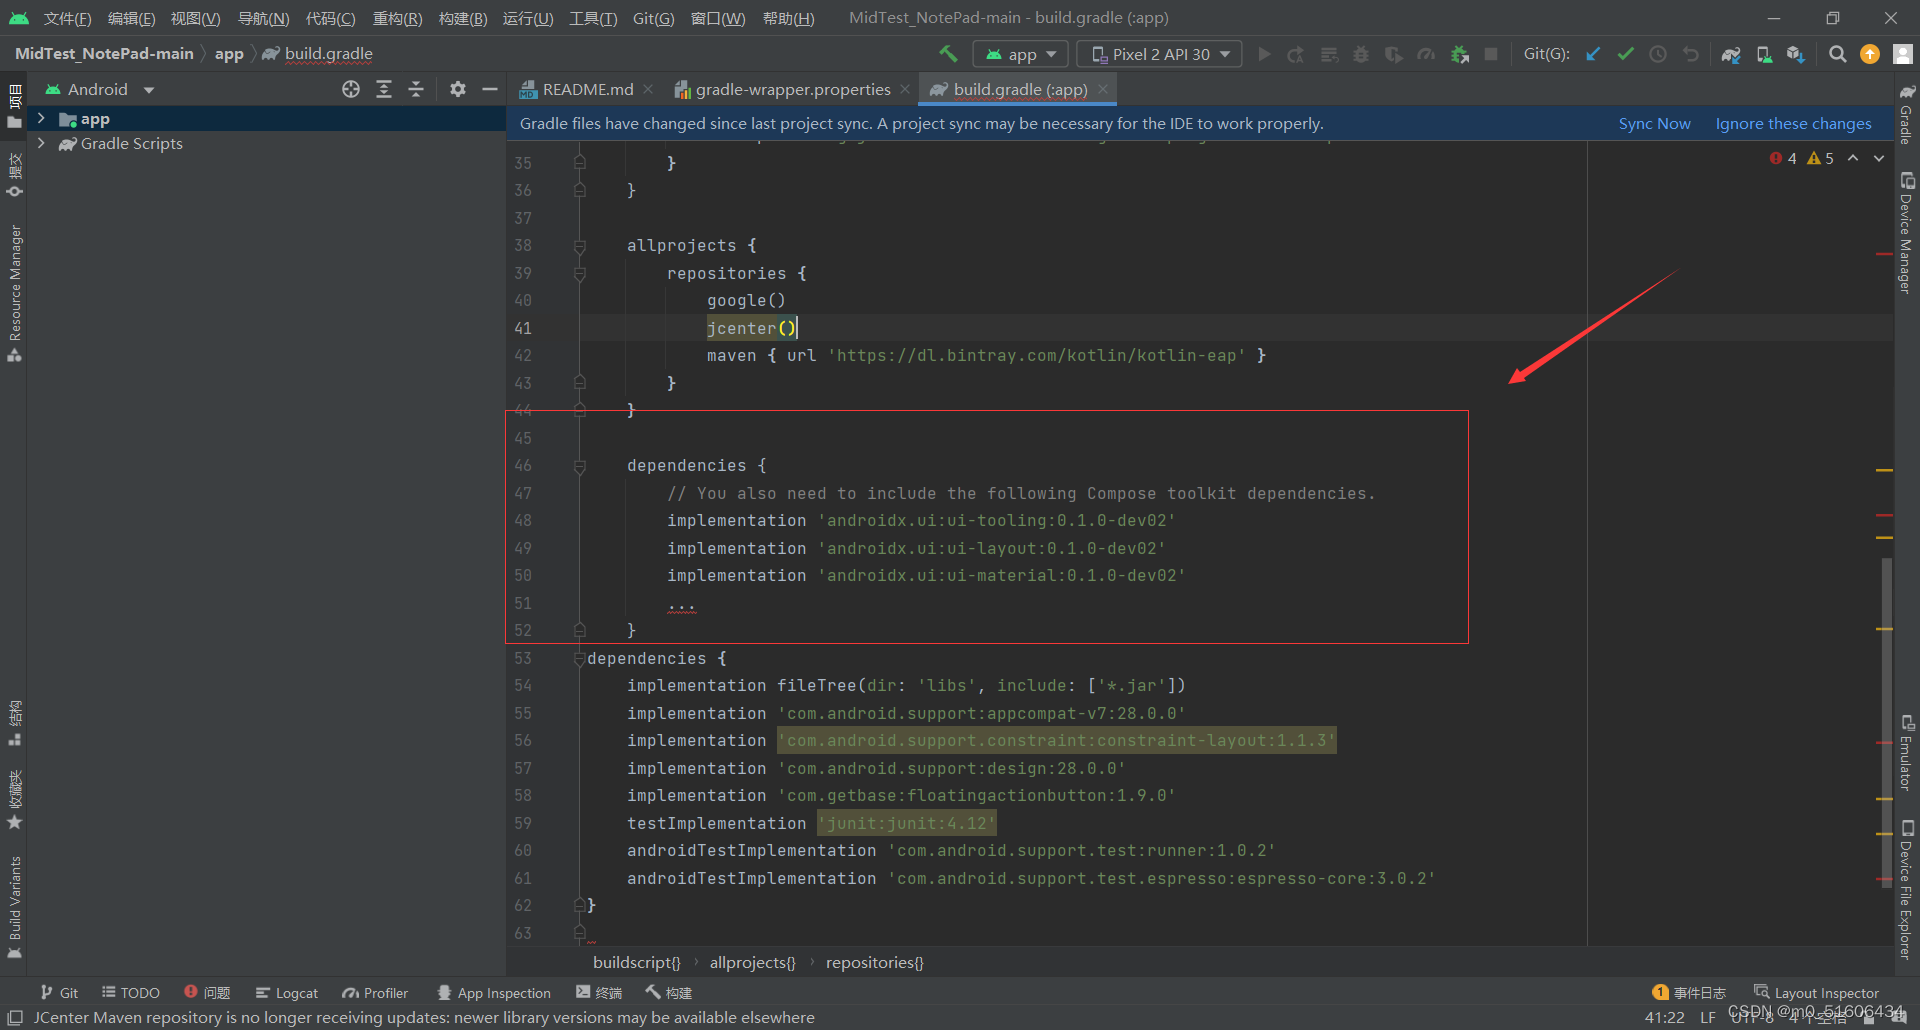Image resolution: width=1920 pixels, height=1030 pixels.
Task: Open the 帮助(H) menu
Action: click(x=788, y=18)
